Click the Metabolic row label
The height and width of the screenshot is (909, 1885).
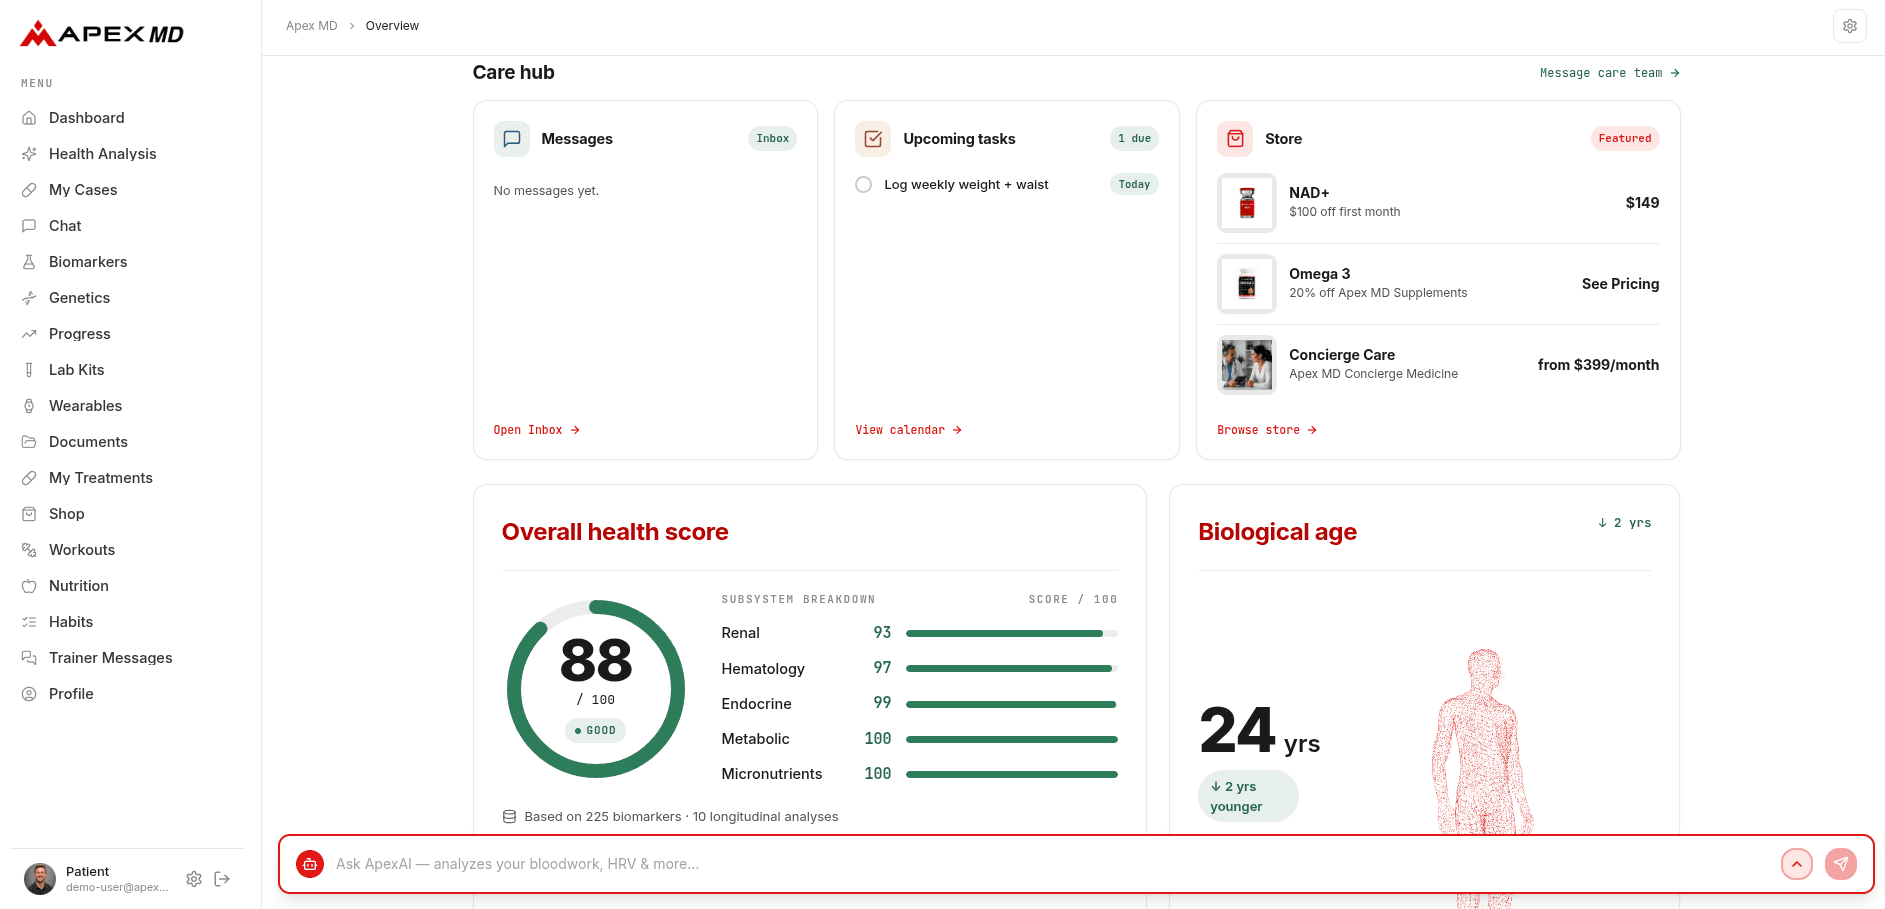tap(756, 739)
